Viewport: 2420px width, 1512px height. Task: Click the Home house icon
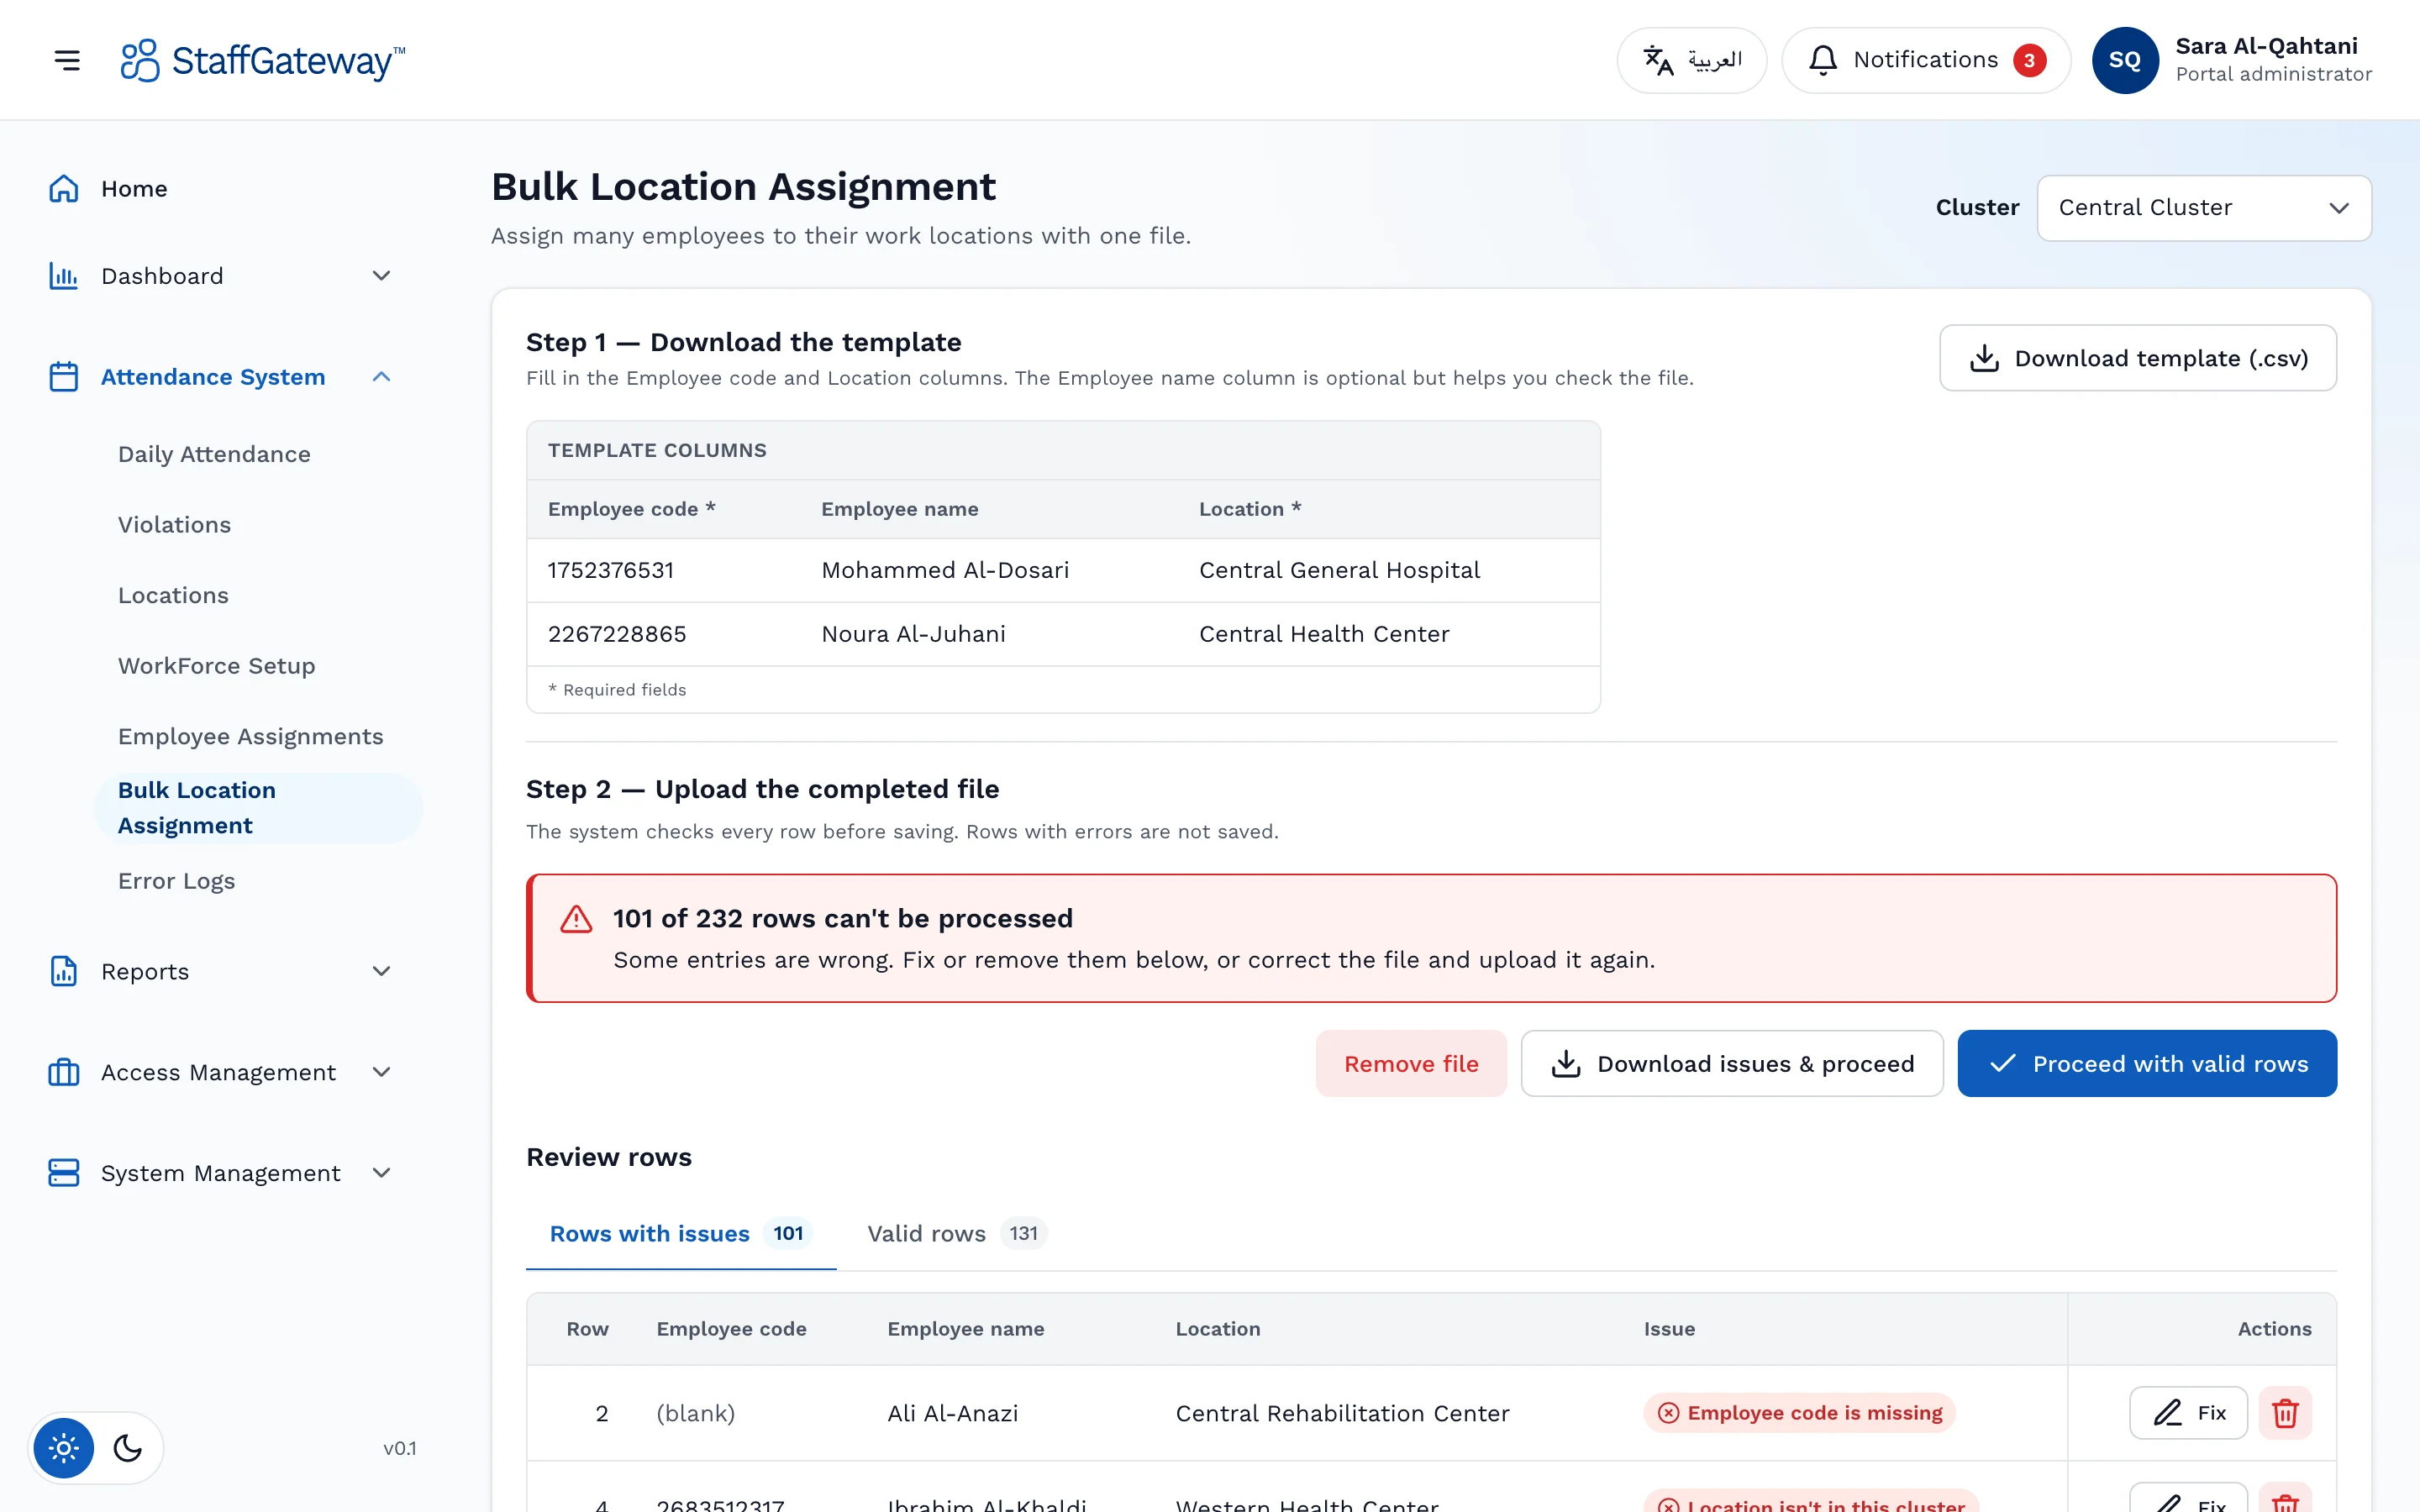pos(64,189)
